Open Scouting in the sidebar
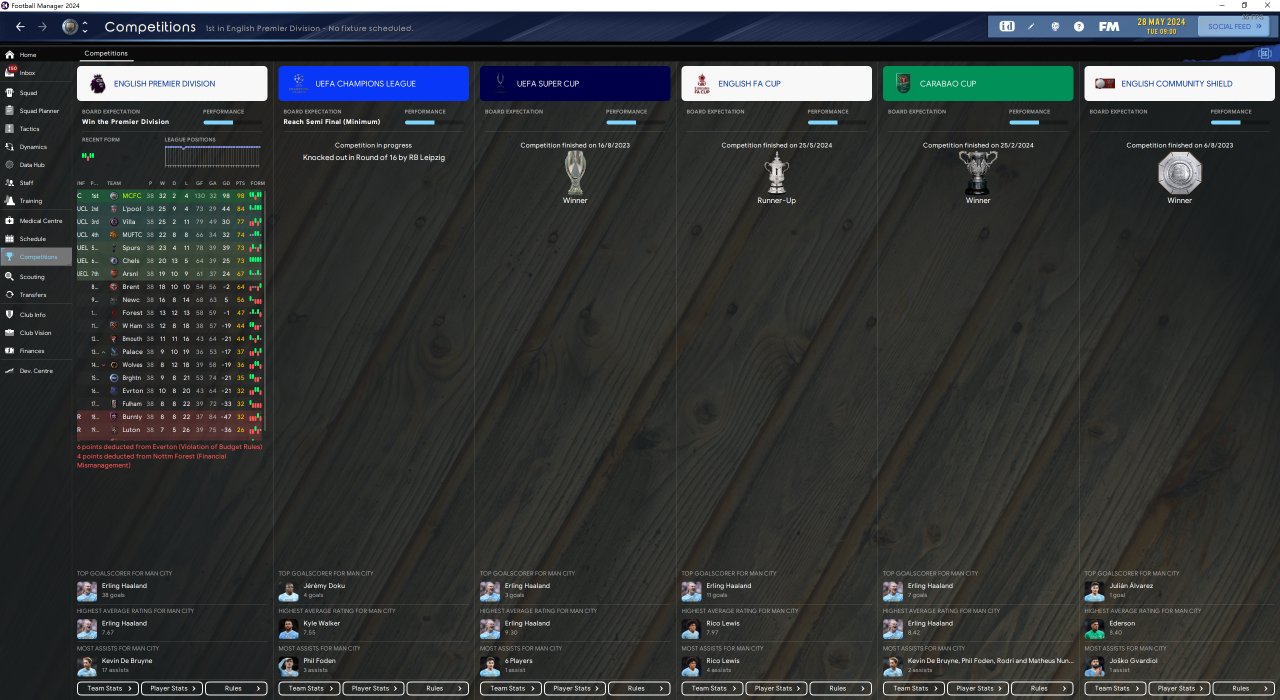 tap(36, 277)
